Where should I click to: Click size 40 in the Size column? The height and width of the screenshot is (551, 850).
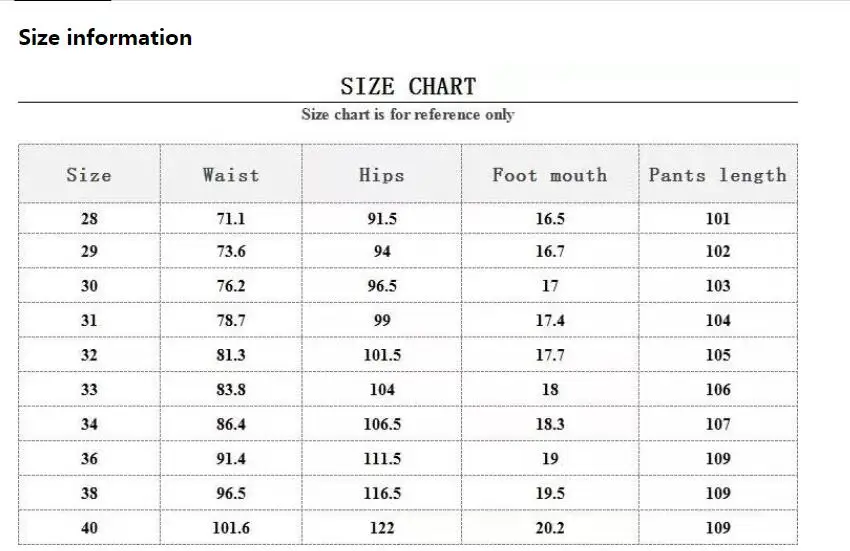[89, 528]
